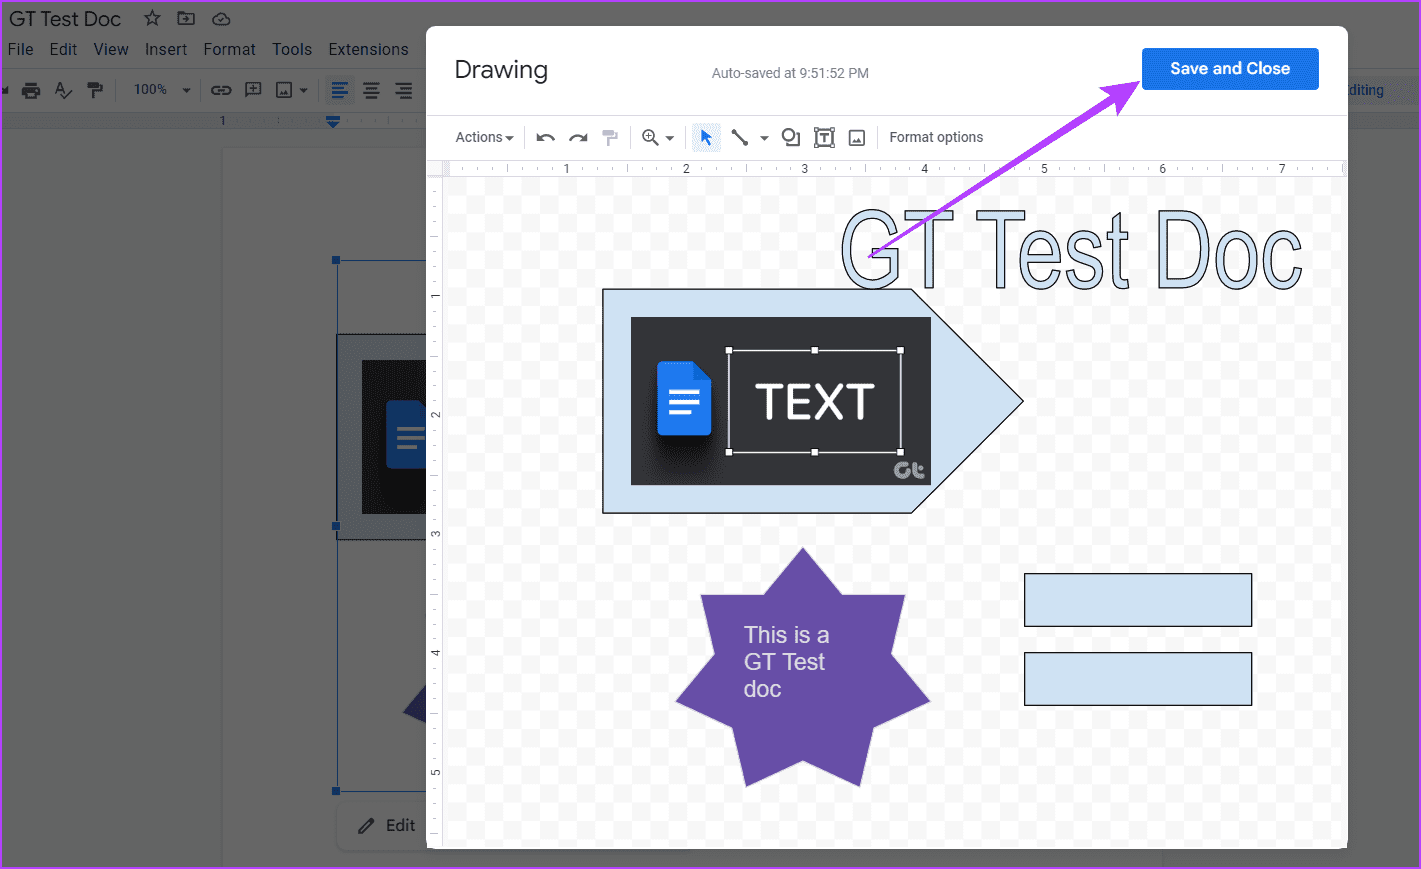Click the Paint format roller in Drawing toolbar
The height and width of the screenshot is (869, 1421).
(x=610, y=138)
